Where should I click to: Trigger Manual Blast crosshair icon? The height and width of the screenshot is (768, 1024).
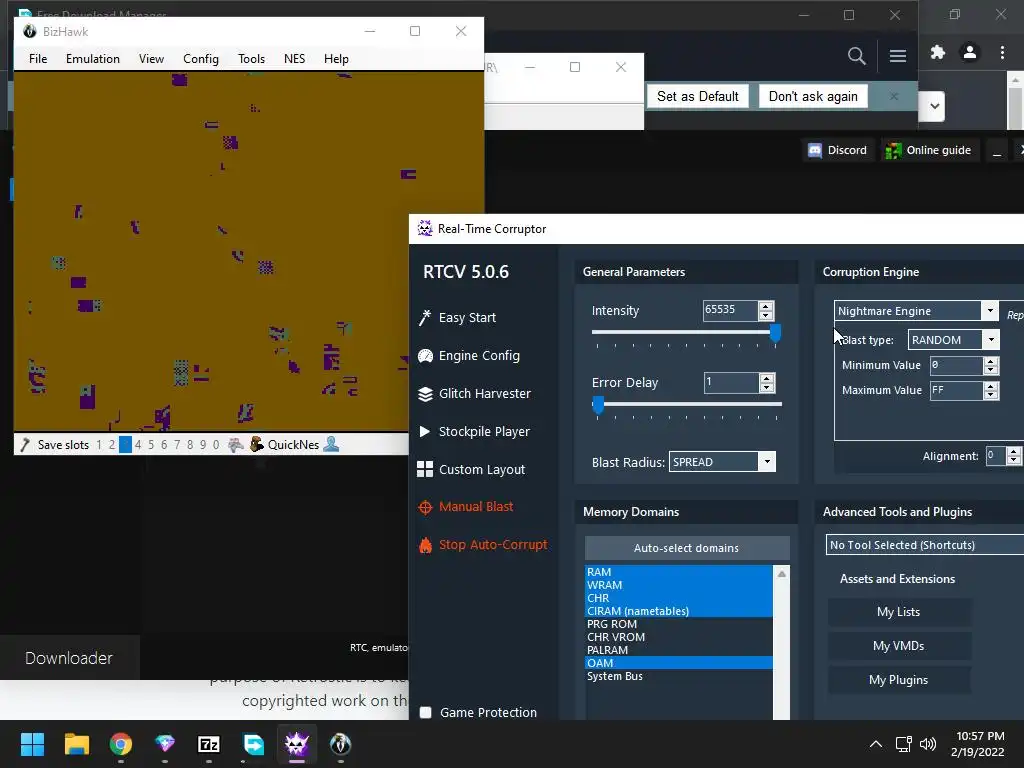pyautogui.click(x=425, y=507)
